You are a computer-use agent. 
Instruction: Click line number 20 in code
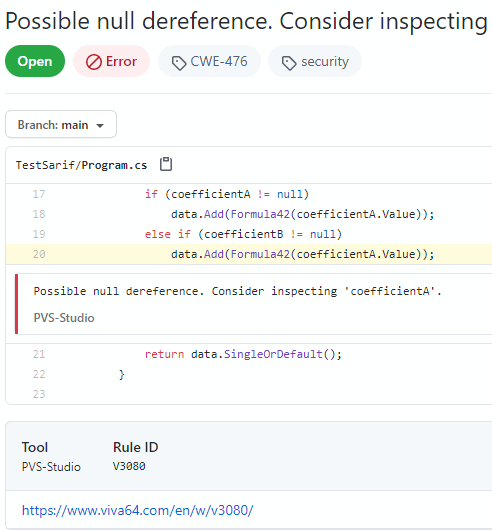coord(39,254)
